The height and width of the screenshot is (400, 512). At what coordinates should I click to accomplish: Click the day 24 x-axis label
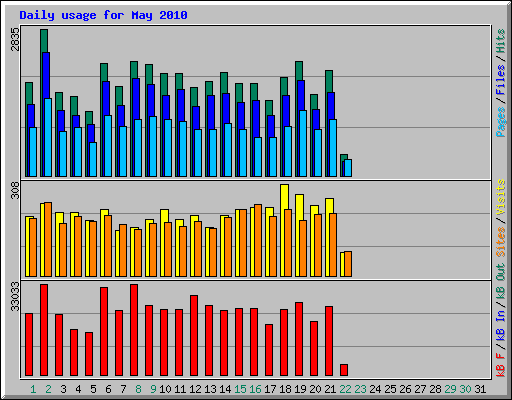(375, 389)
